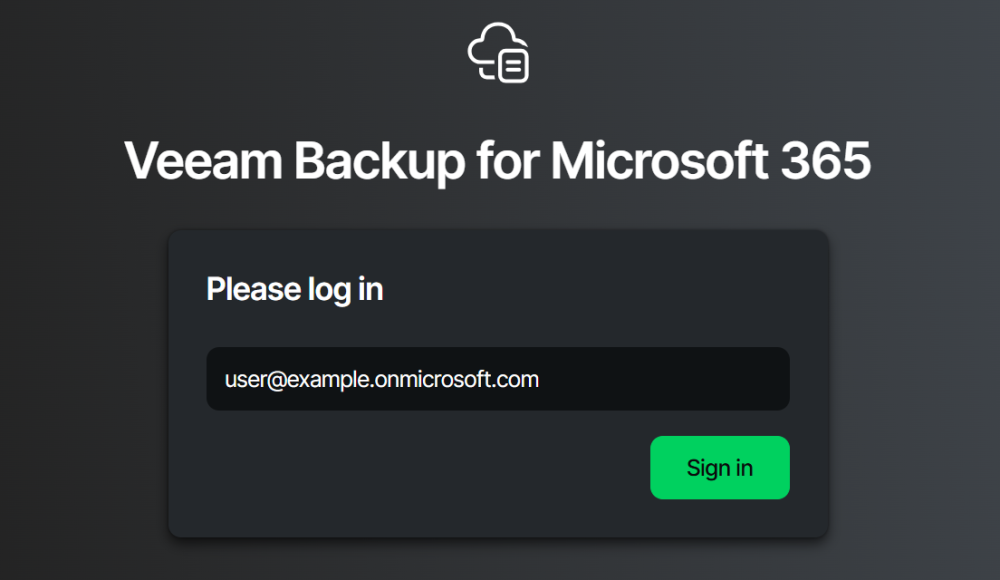Click the empty right end of email field
This screenshot has width=1000, height=580.
tap(663, 379)
